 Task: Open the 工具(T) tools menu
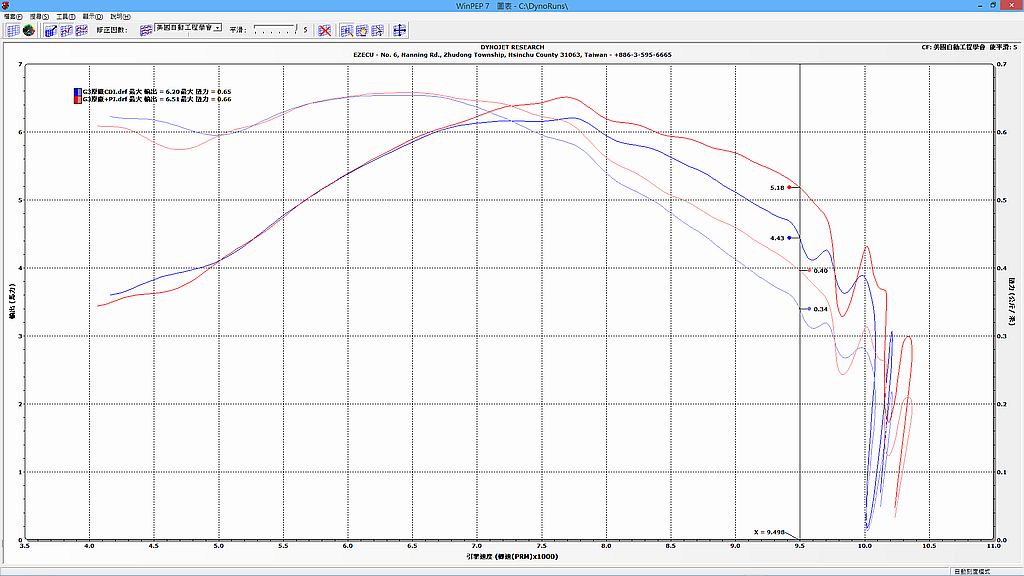(65, 17)
